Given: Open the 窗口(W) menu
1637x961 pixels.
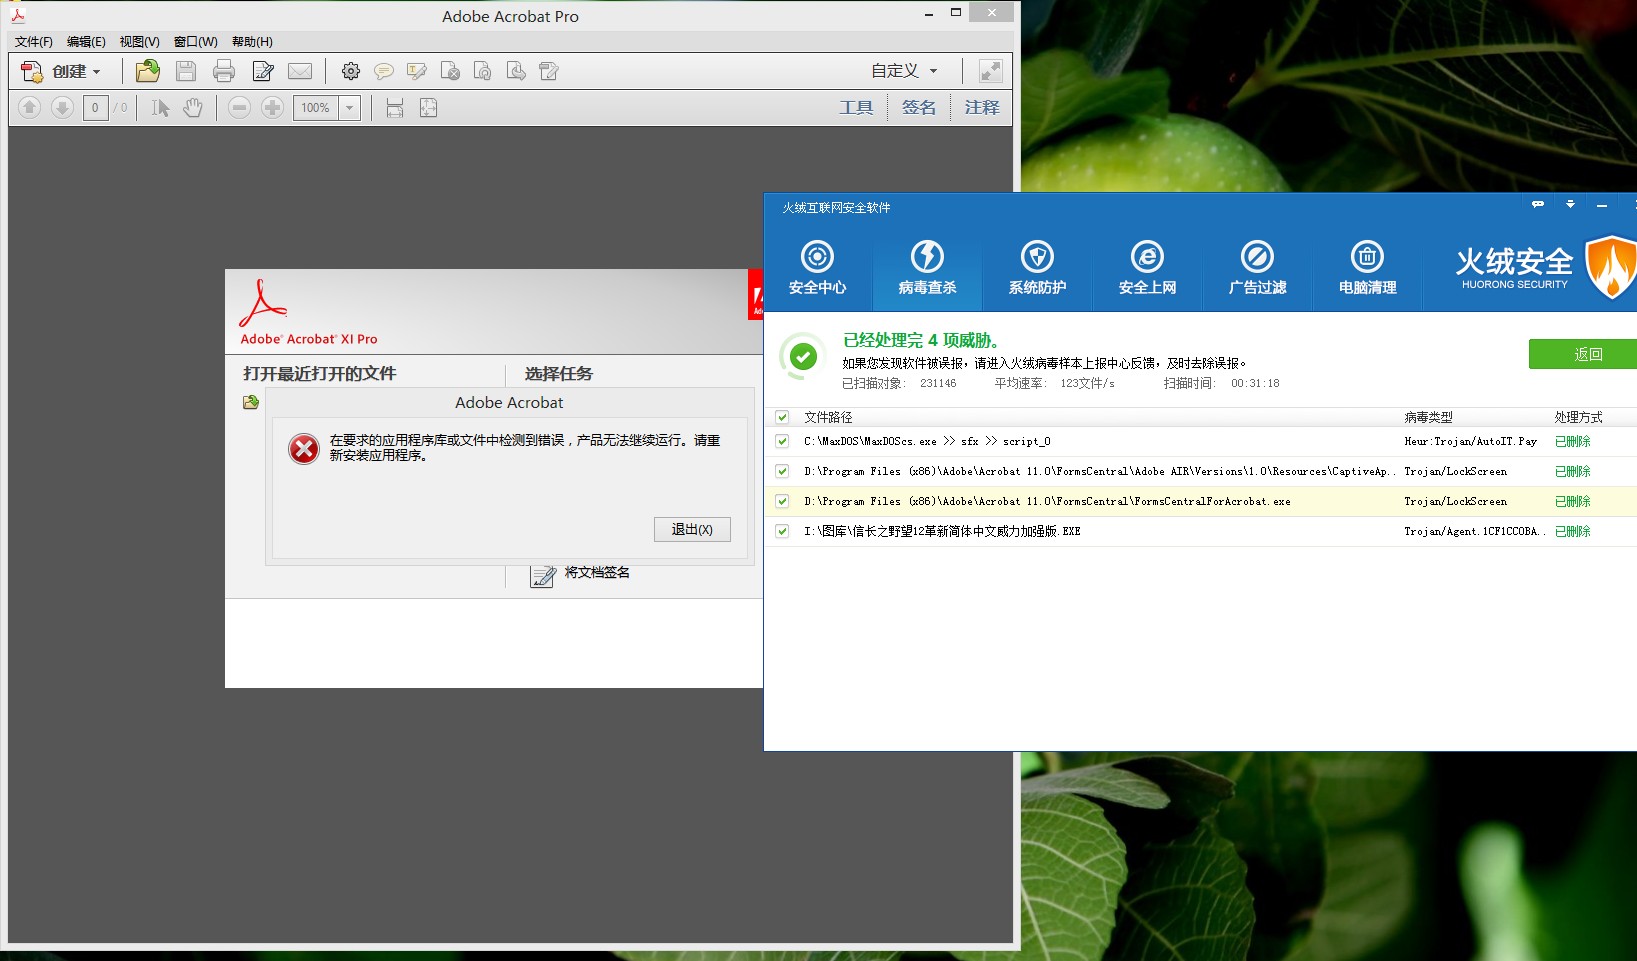Looking at the screenshot, I should pyautogui.click(x=195, y=42).
